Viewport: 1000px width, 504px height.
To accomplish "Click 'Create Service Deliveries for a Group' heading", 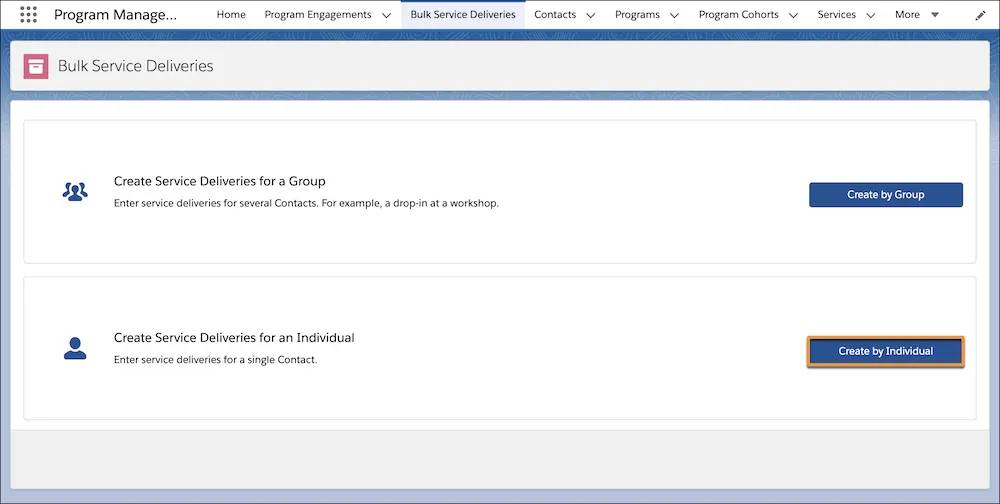I will tap(219, 181).
